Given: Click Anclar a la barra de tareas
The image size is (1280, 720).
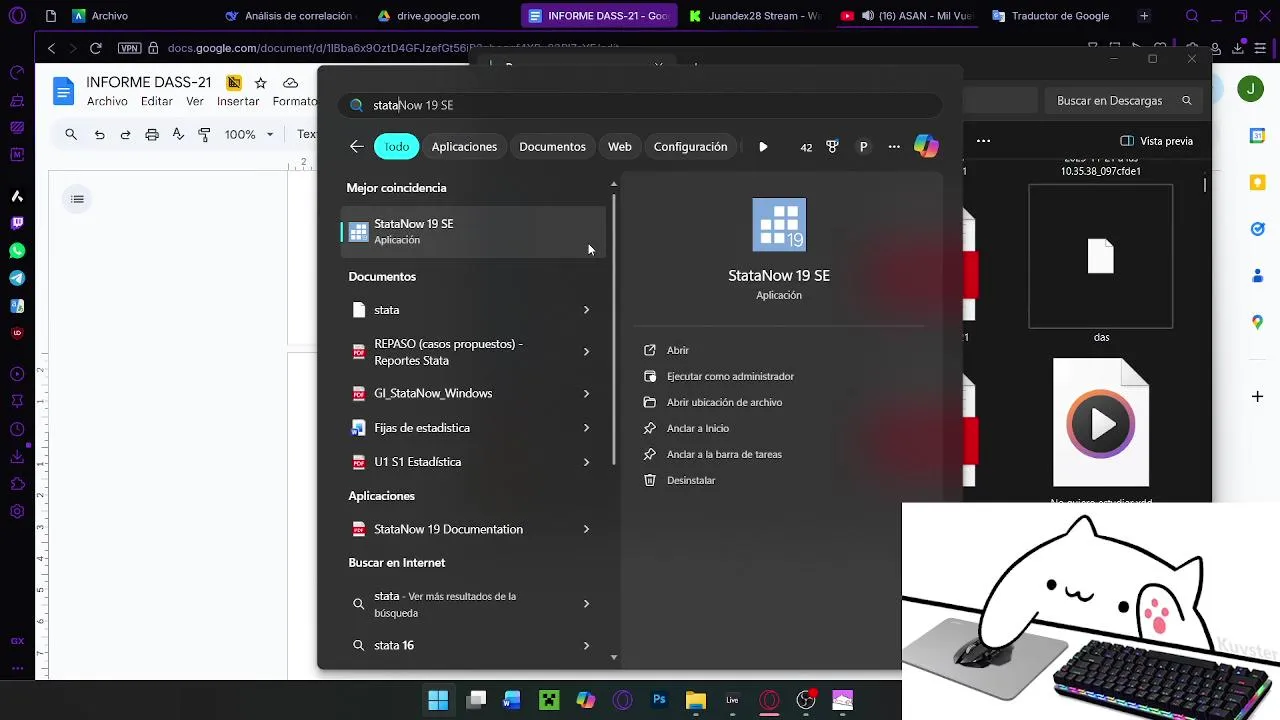Looking at the screenshot, I should tap(724, 454).
